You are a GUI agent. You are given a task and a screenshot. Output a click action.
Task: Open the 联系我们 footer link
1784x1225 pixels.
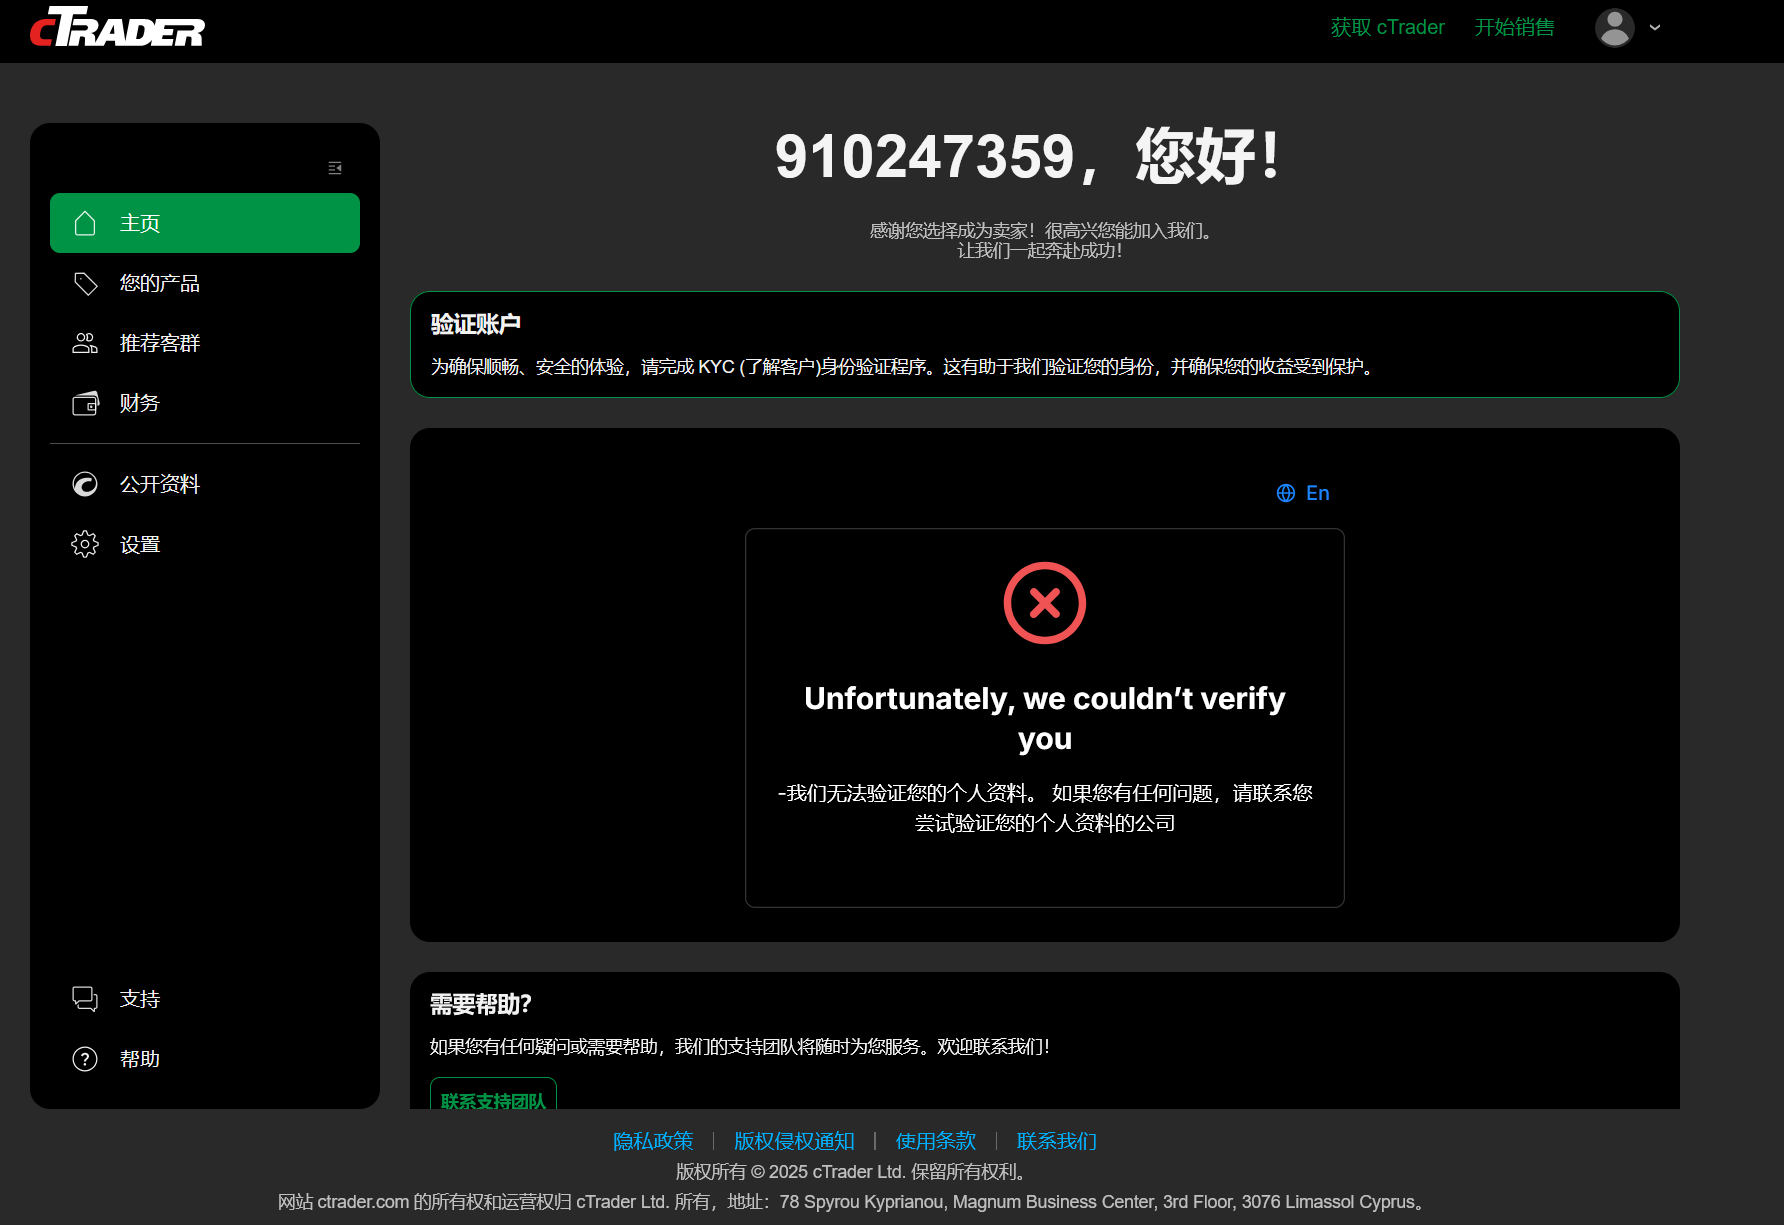1057,1141
